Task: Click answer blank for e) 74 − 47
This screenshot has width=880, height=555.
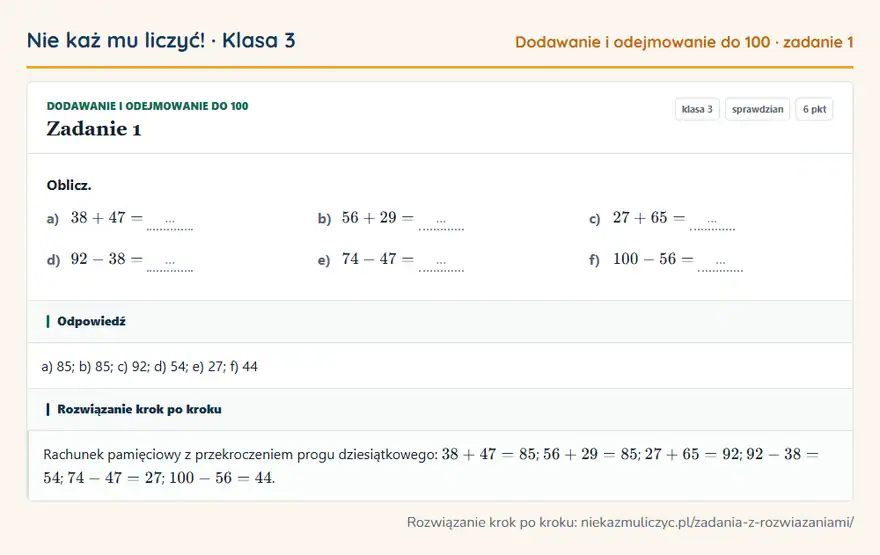Action: 441,264
